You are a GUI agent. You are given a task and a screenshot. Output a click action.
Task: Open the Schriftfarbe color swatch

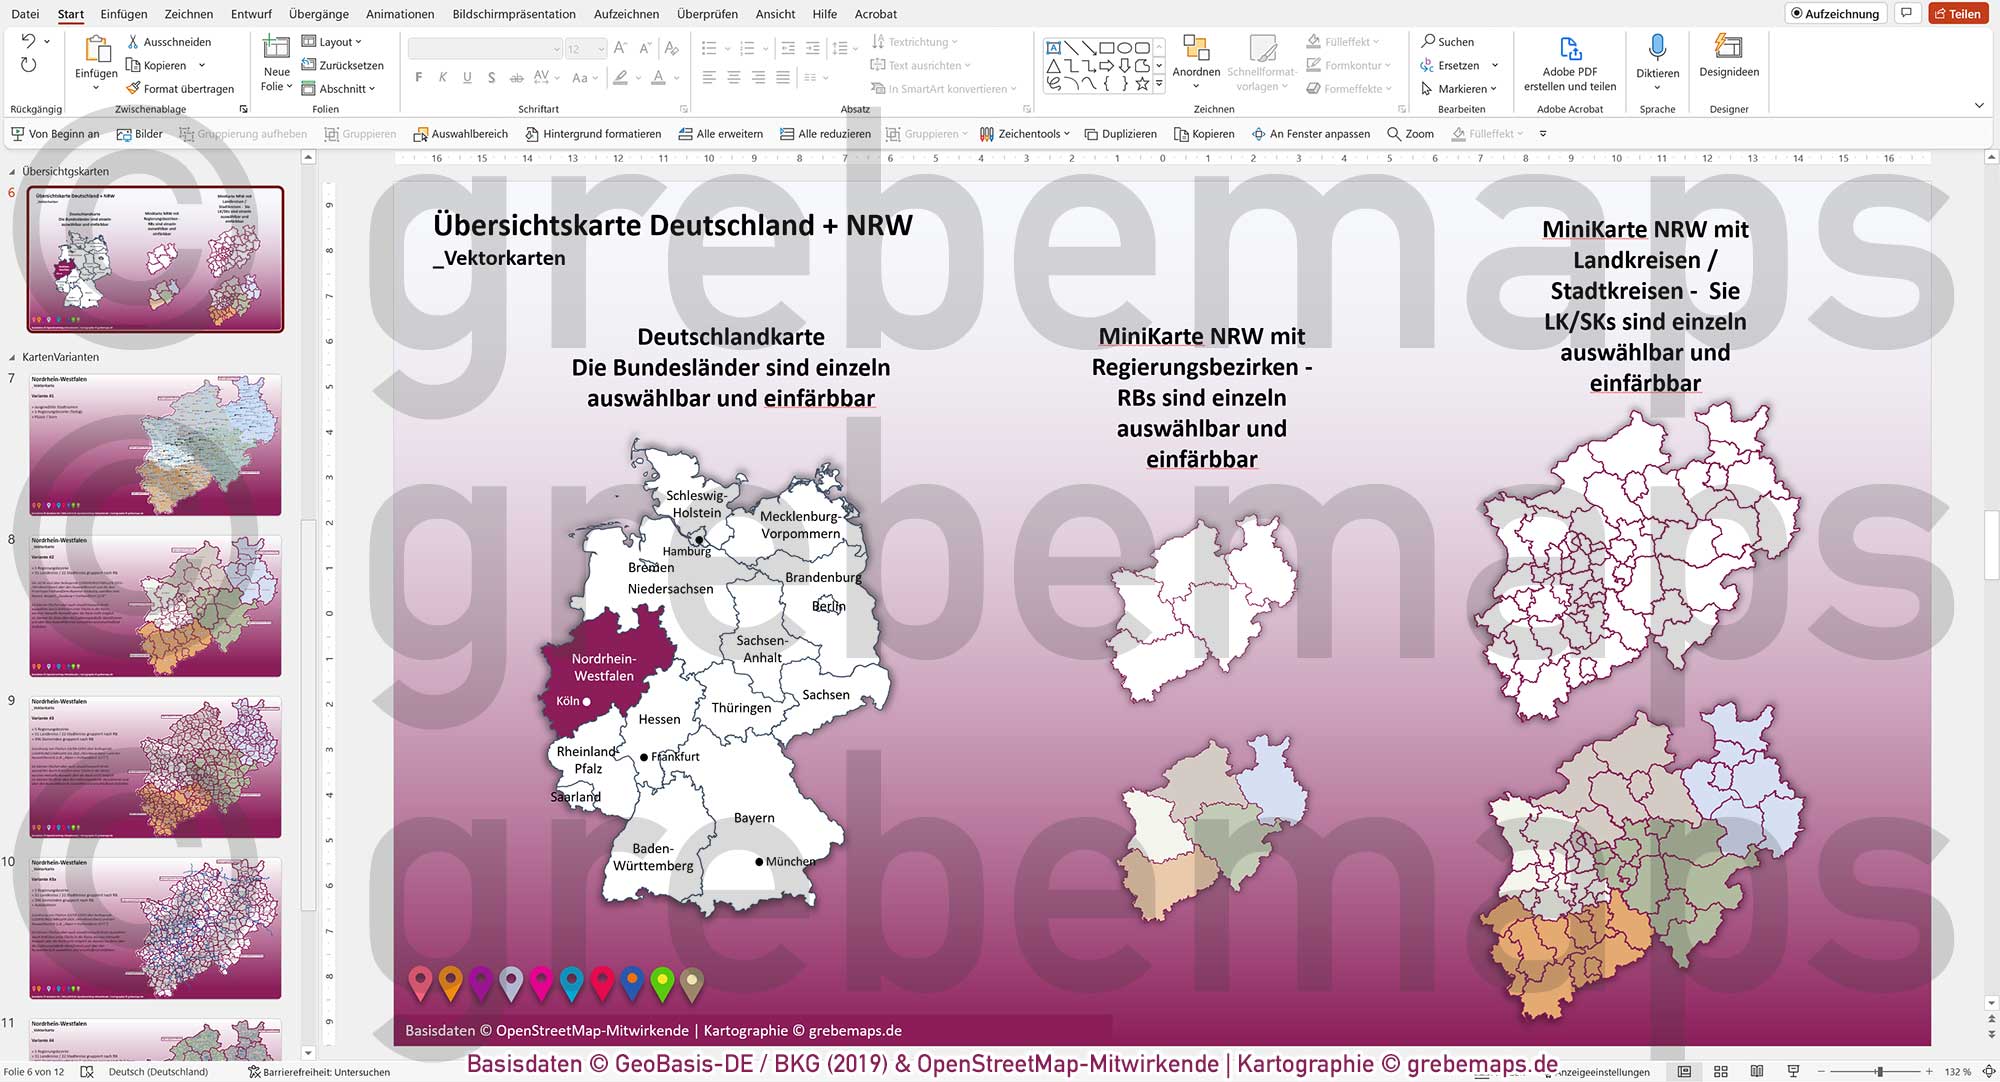(x=659, y=77)
